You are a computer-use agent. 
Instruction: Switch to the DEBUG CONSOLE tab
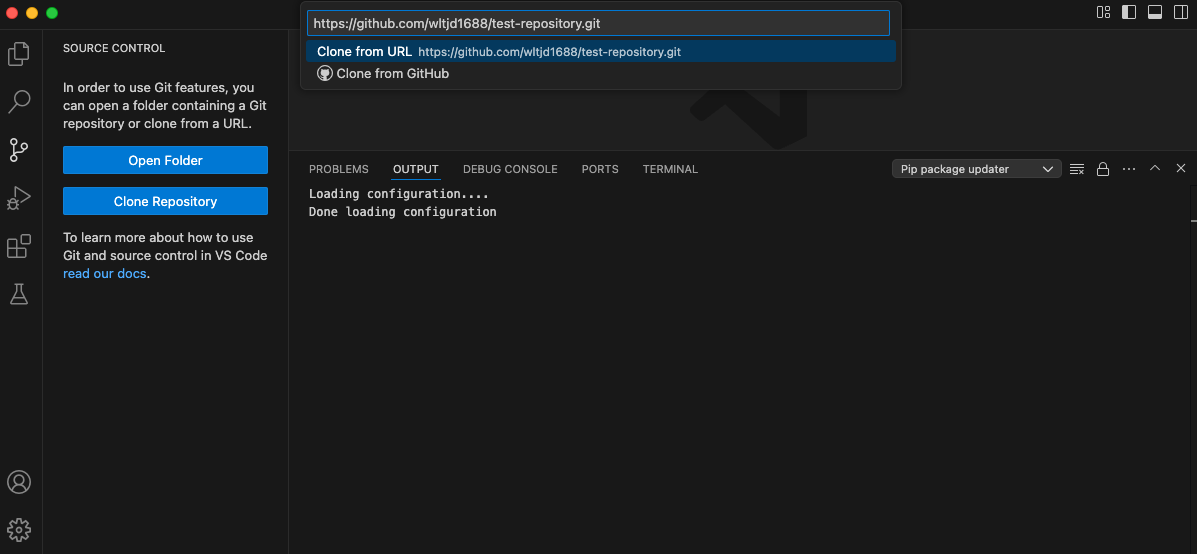click(x=510, y=169)
